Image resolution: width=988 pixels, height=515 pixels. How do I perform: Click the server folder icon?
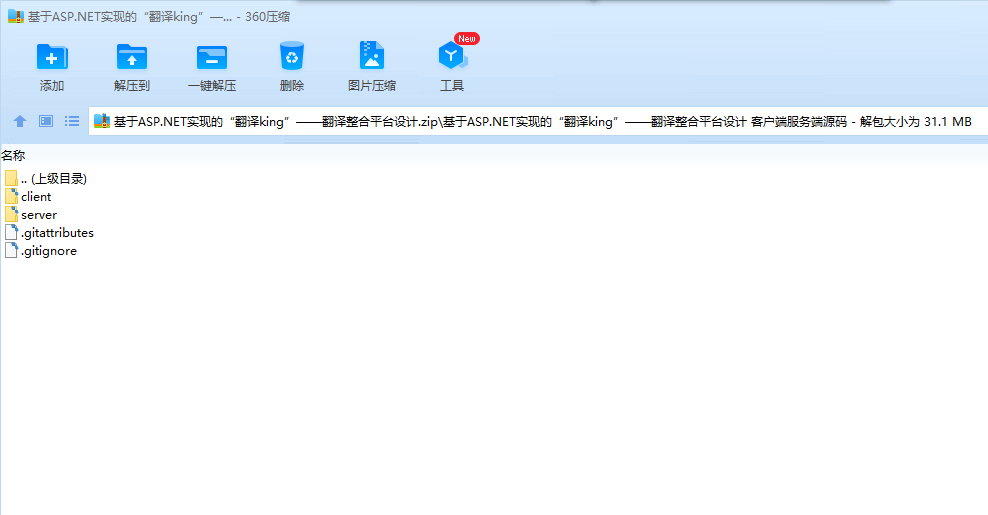11,214
